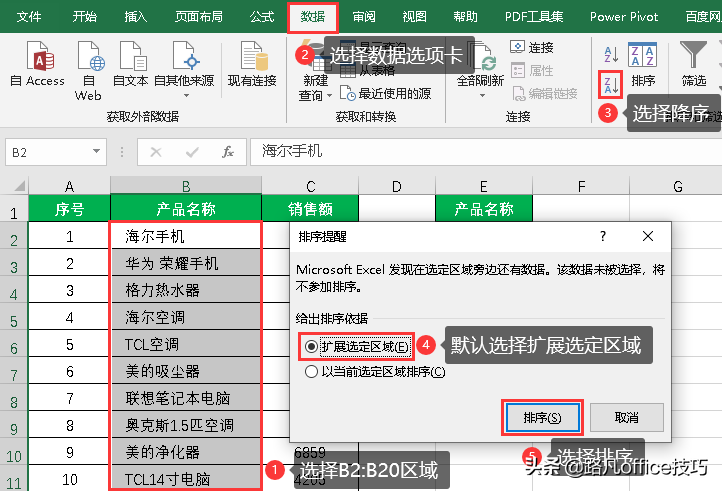The height and width of the screenshot is (491, 722).
Task: Open the 排序 custom sort dialog
Action: point(642,64)
